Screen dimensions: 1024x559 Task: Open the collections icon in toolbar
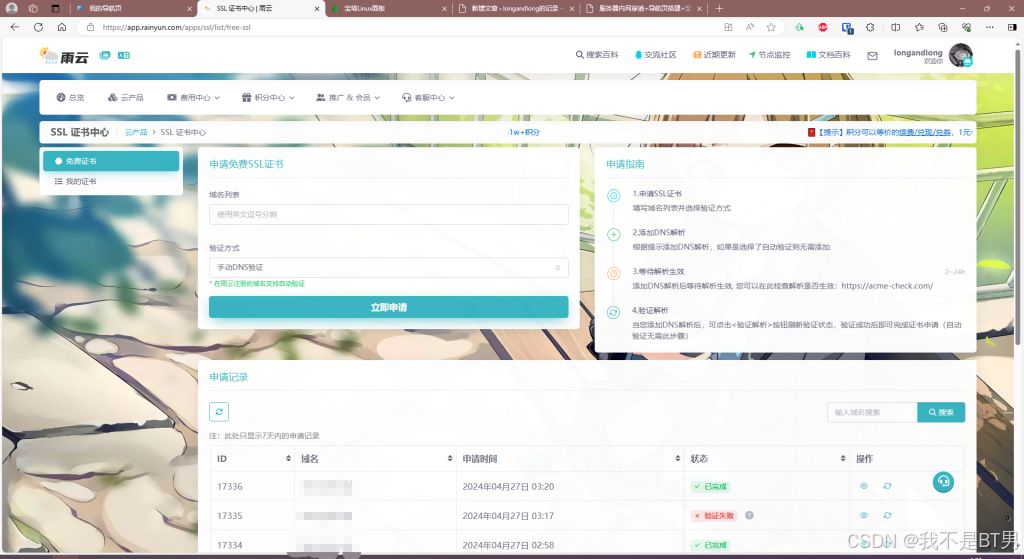coord(942,27)
